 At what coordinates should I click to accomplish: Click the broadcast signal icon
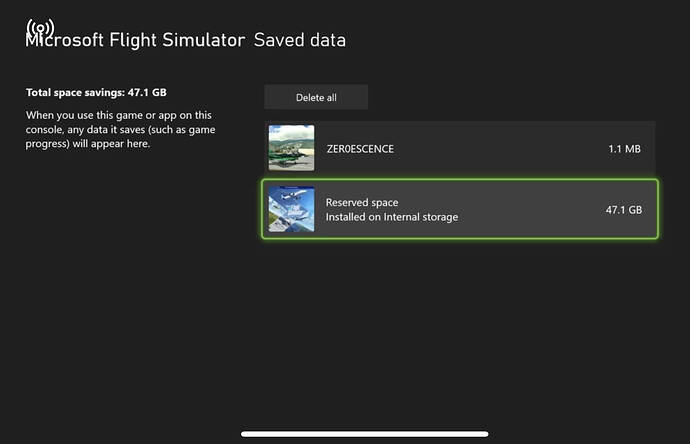click(40, 27)
